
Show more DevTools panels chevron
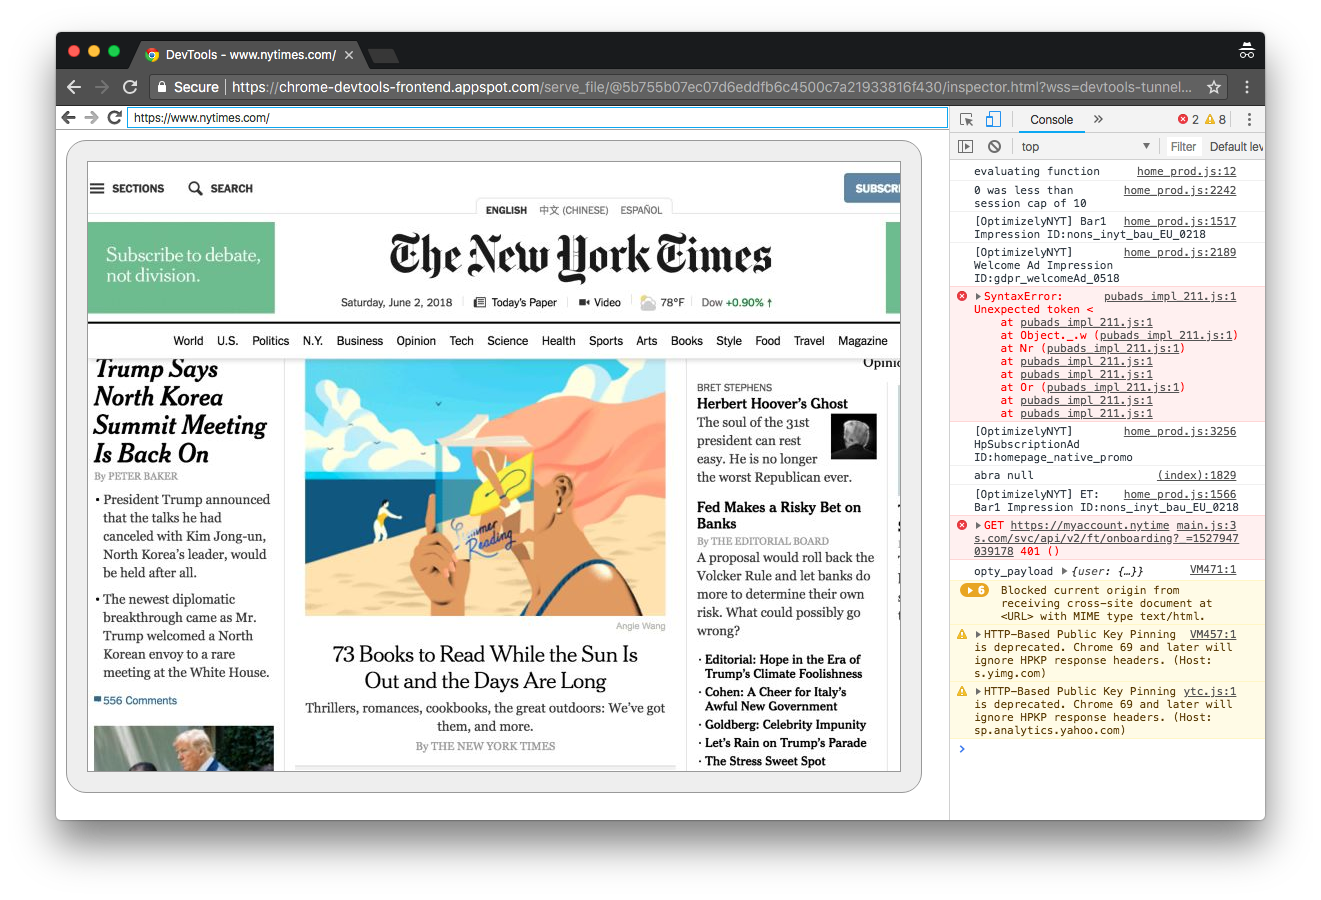(x=1098, y=119)
